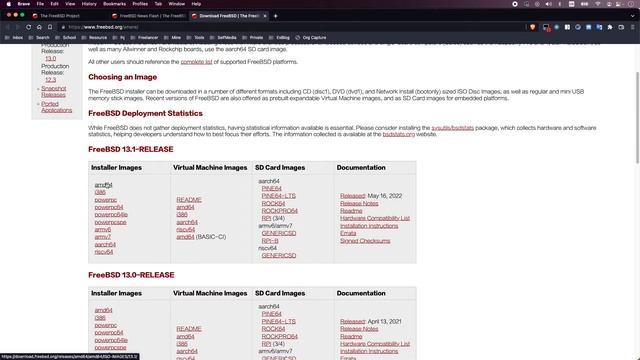
Task: Open the Apple menu
Action: 8,4
